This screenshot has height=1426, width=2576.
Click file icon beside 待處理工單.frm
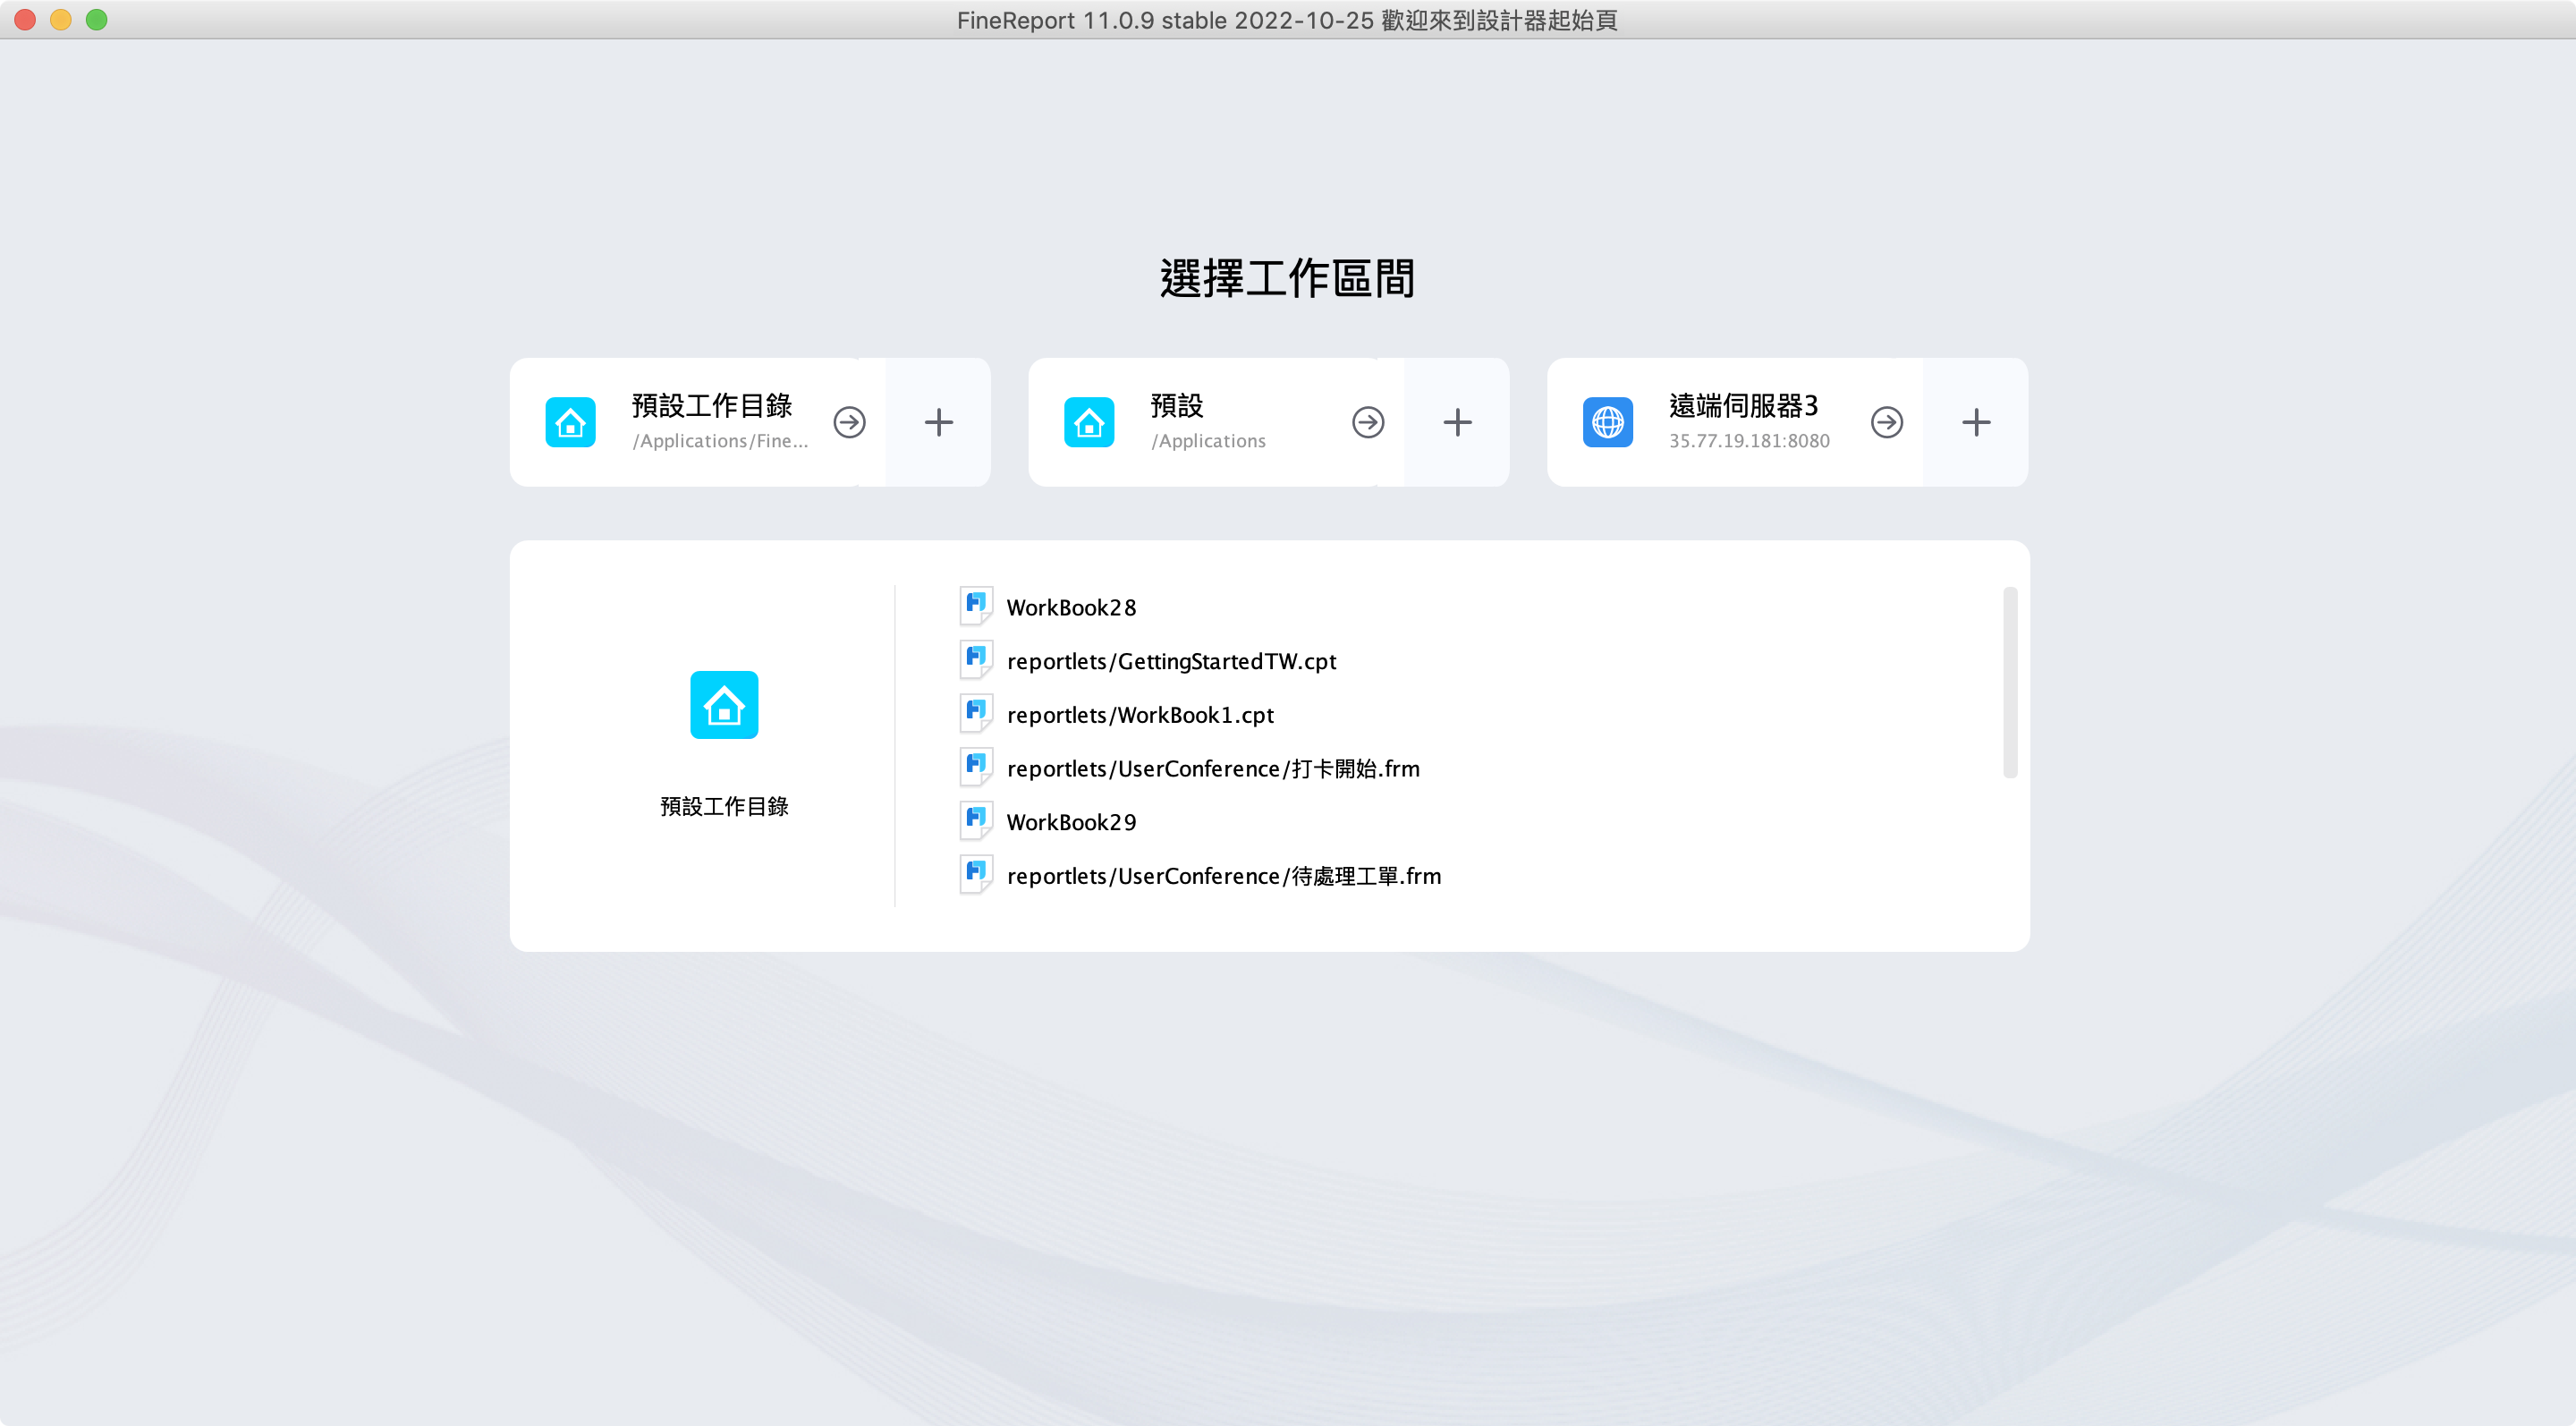[976, 875]
